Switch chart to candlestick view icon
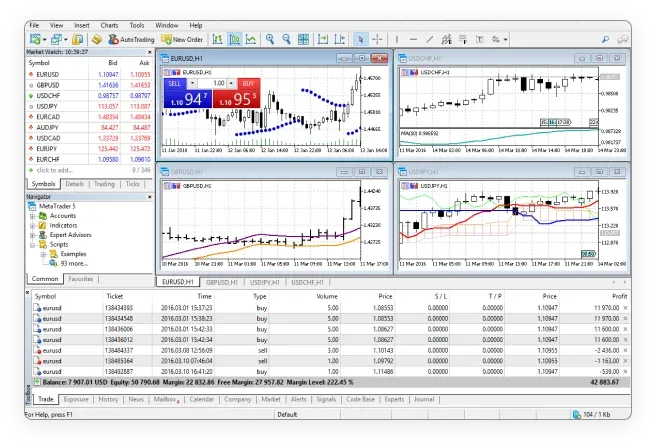The image size is (656, 448). point(234,39)
